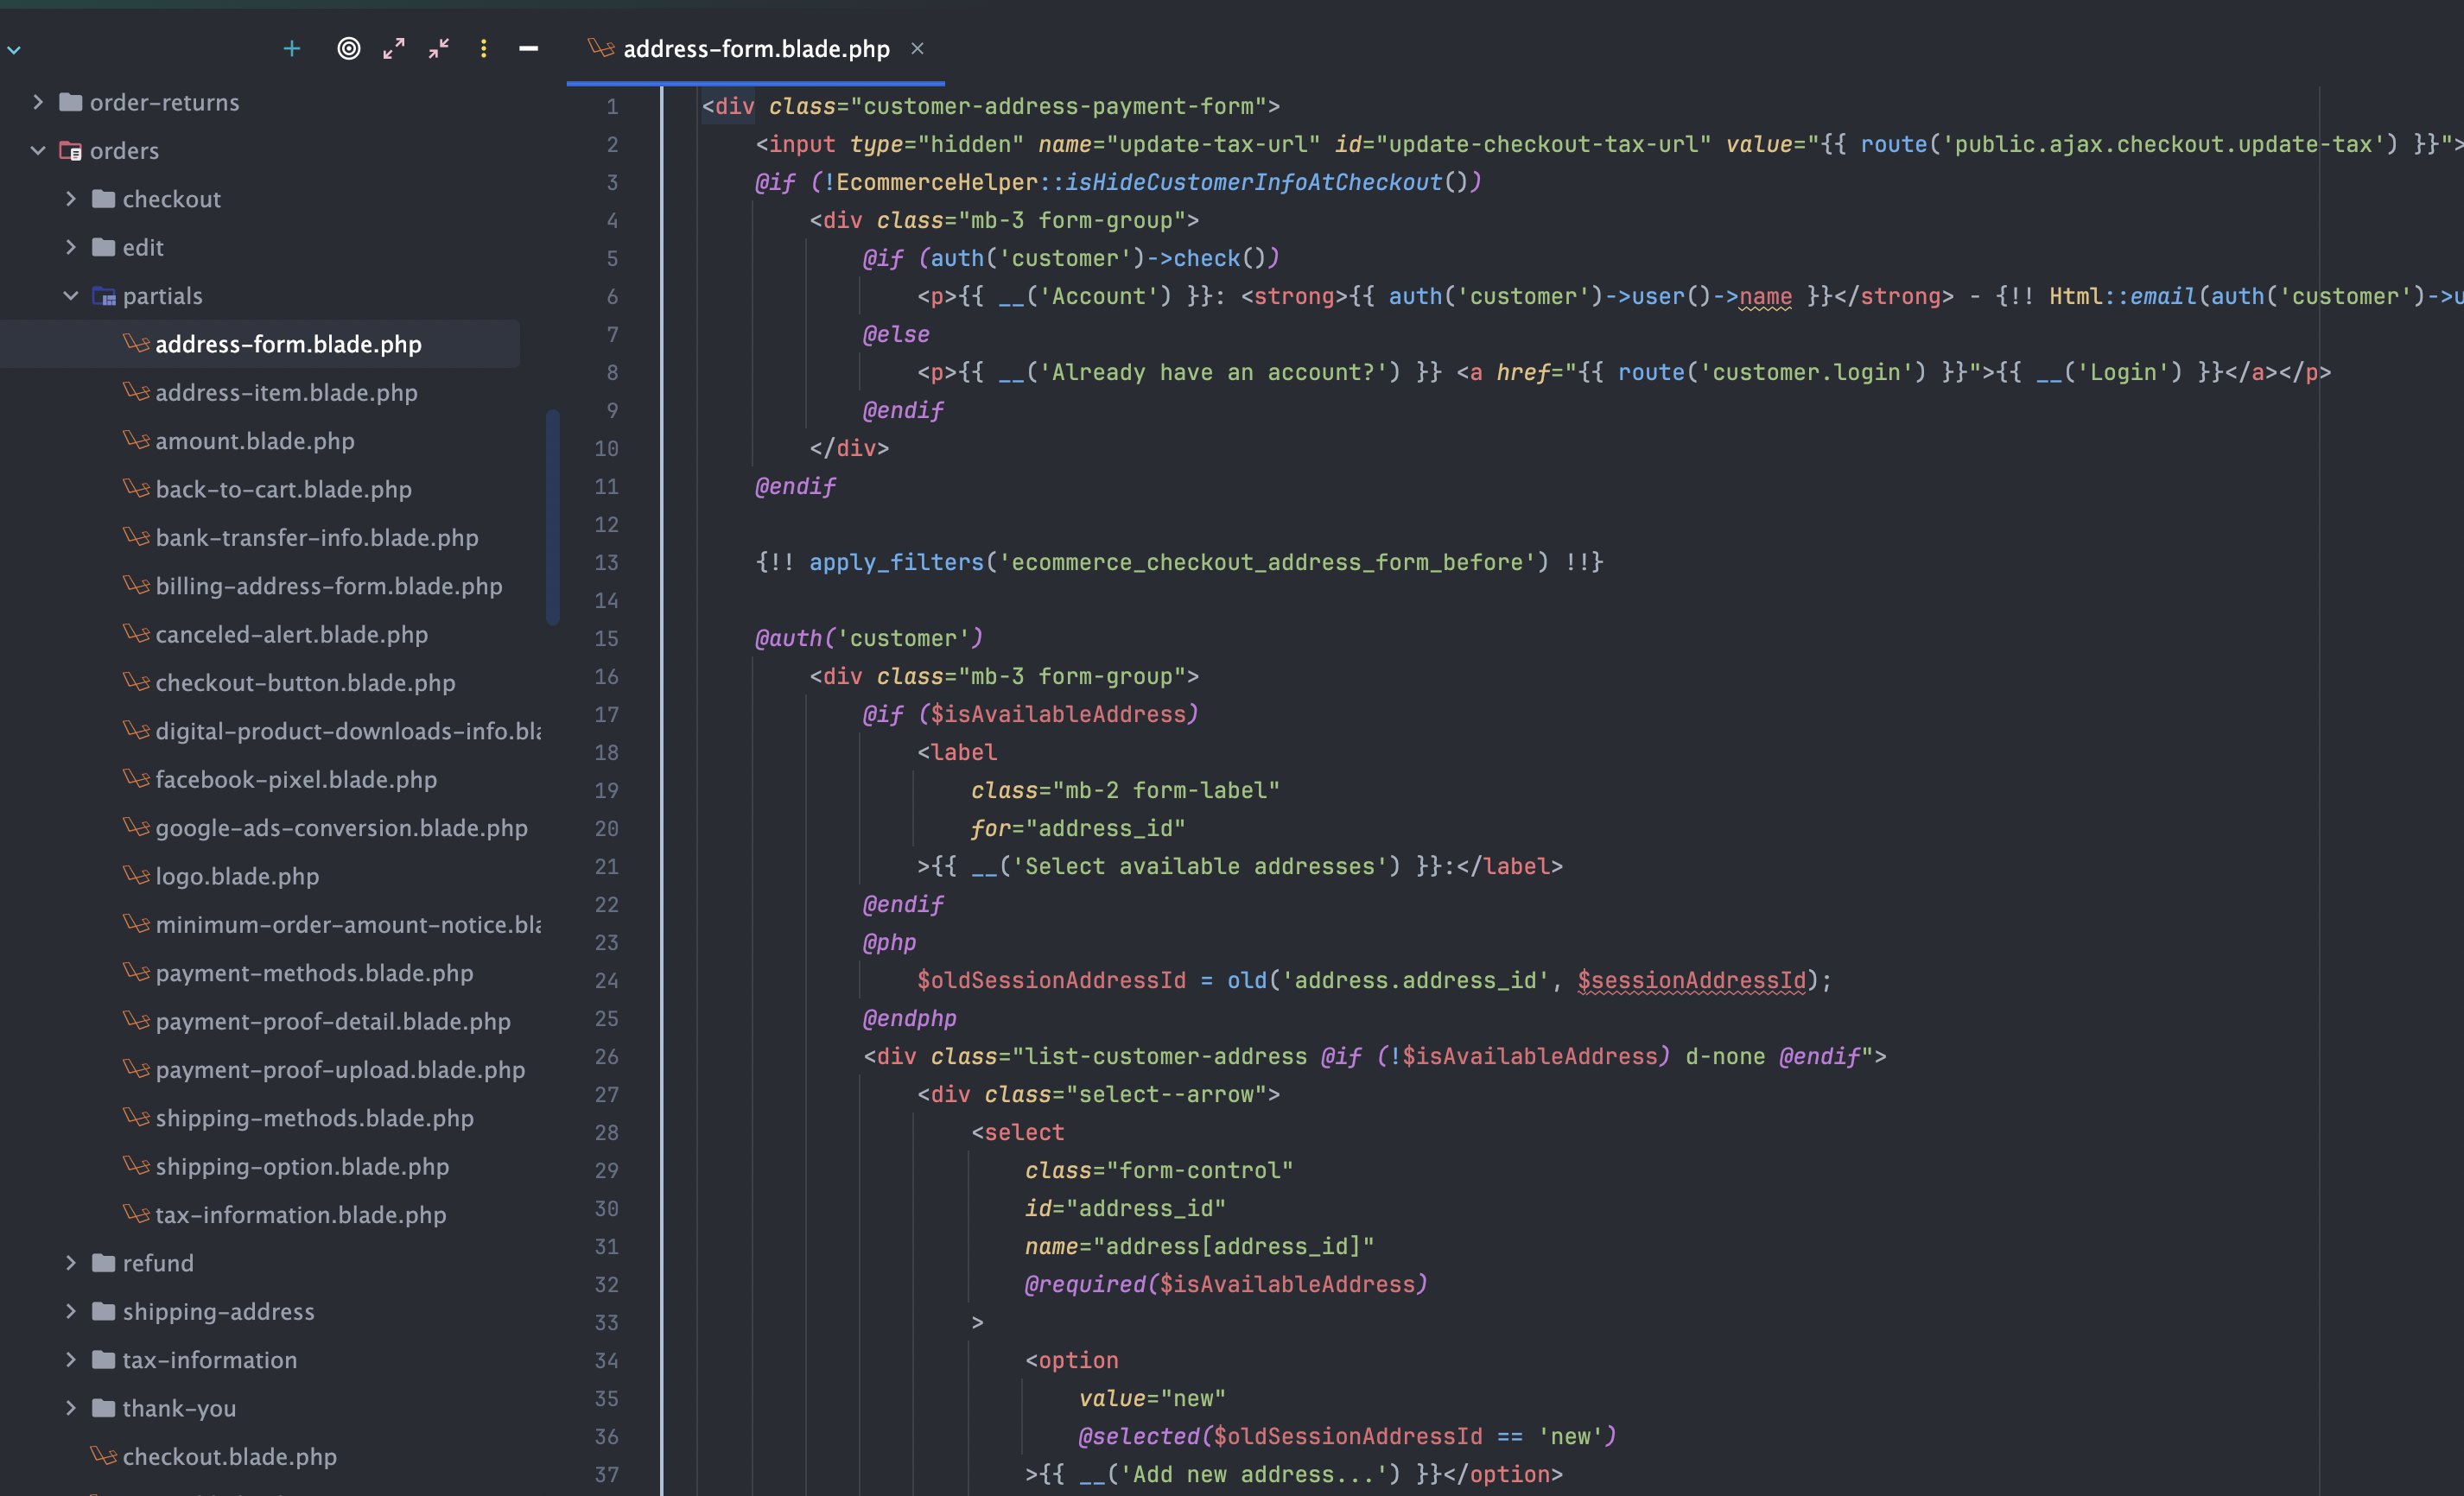This screenshot has height=1496, width=2464.
Task: Click the plus icon to add new file
Action: coord(291,48)
